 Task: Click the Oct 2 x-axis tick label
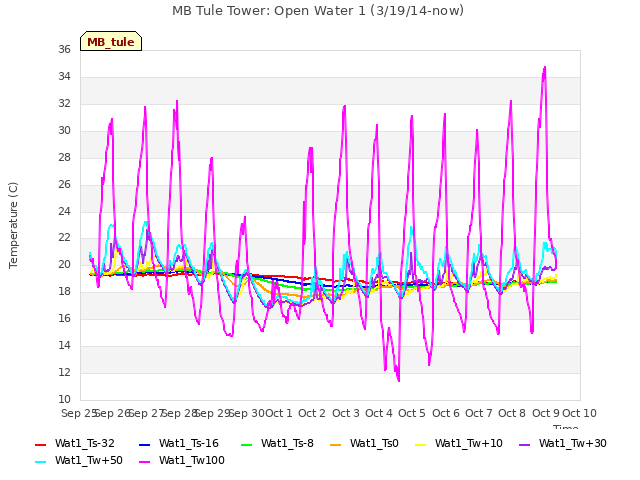click(312, 413)
